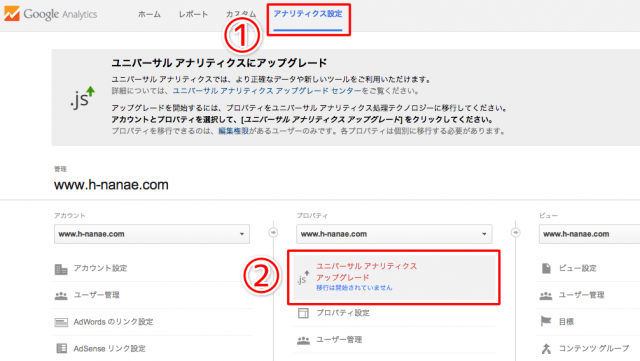Open the レポート tab
640x361 pixels.
tap(193, 14)
